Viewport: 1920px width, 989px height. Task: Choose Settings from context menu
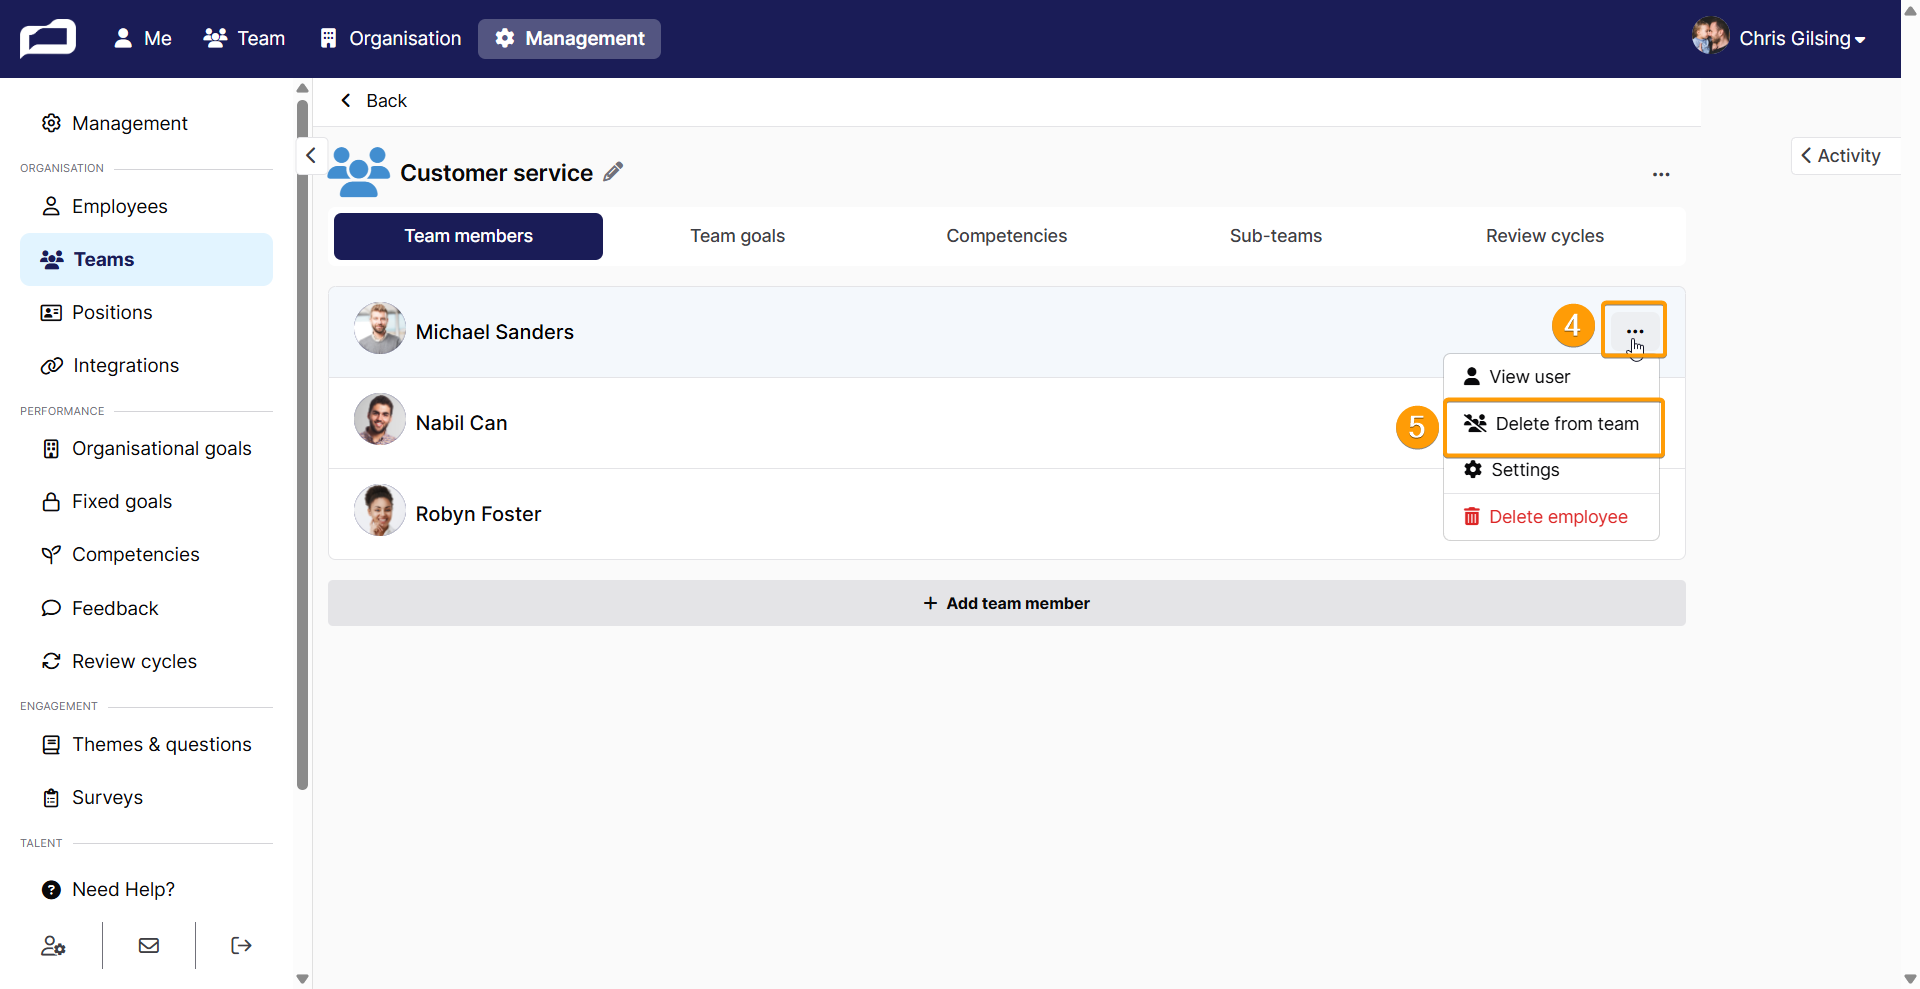1551,470
